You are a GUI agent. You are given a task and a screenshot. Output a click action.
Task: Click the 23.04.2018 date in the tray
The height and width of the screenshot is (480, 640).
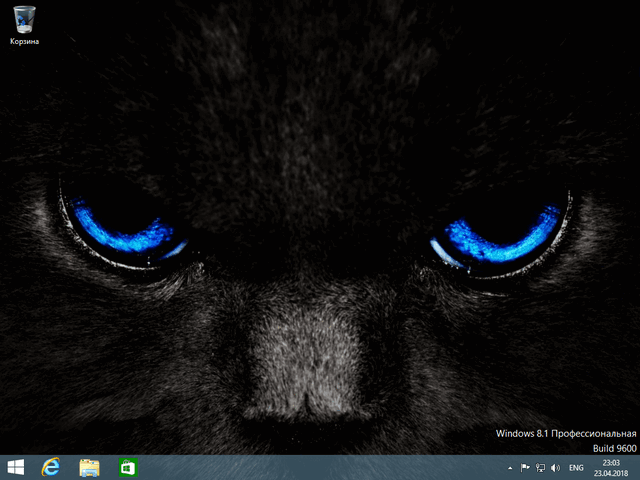612,473
